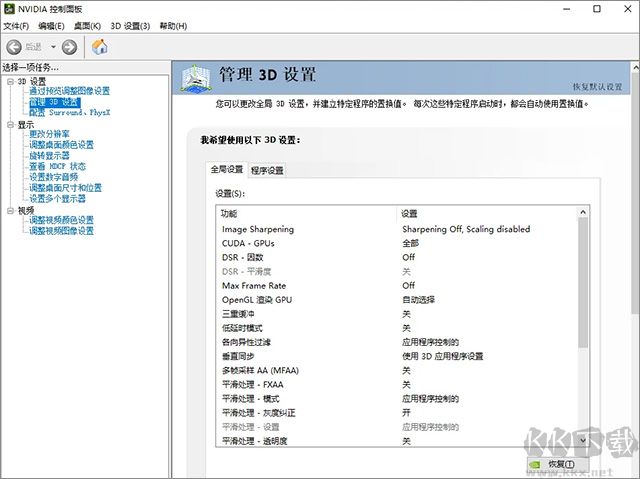640x479 pixels.
Task: Select the 全局设置 tab
Action: pos(225,169)
